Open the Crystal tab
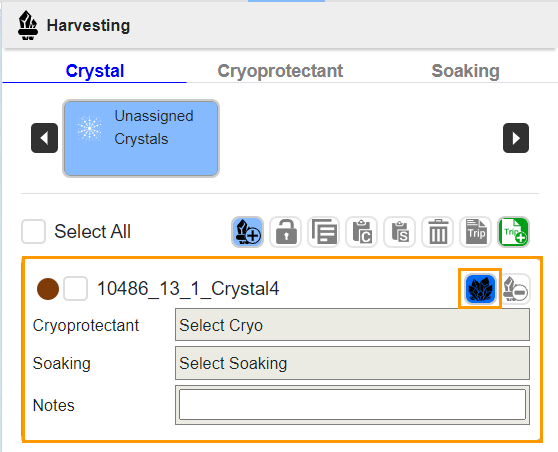 (95, 71)
